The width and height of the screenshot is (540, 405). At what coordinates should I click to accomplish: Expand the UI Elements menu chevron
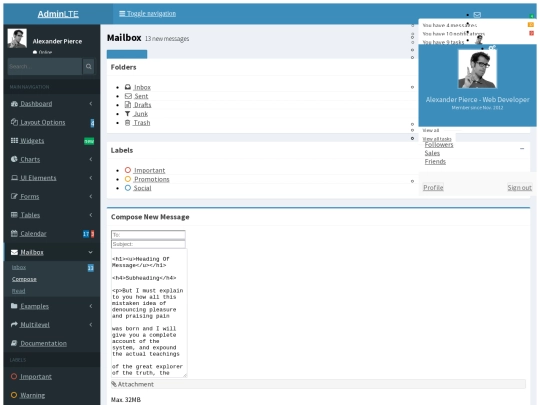pyautogui.click(x=91, y=178)
